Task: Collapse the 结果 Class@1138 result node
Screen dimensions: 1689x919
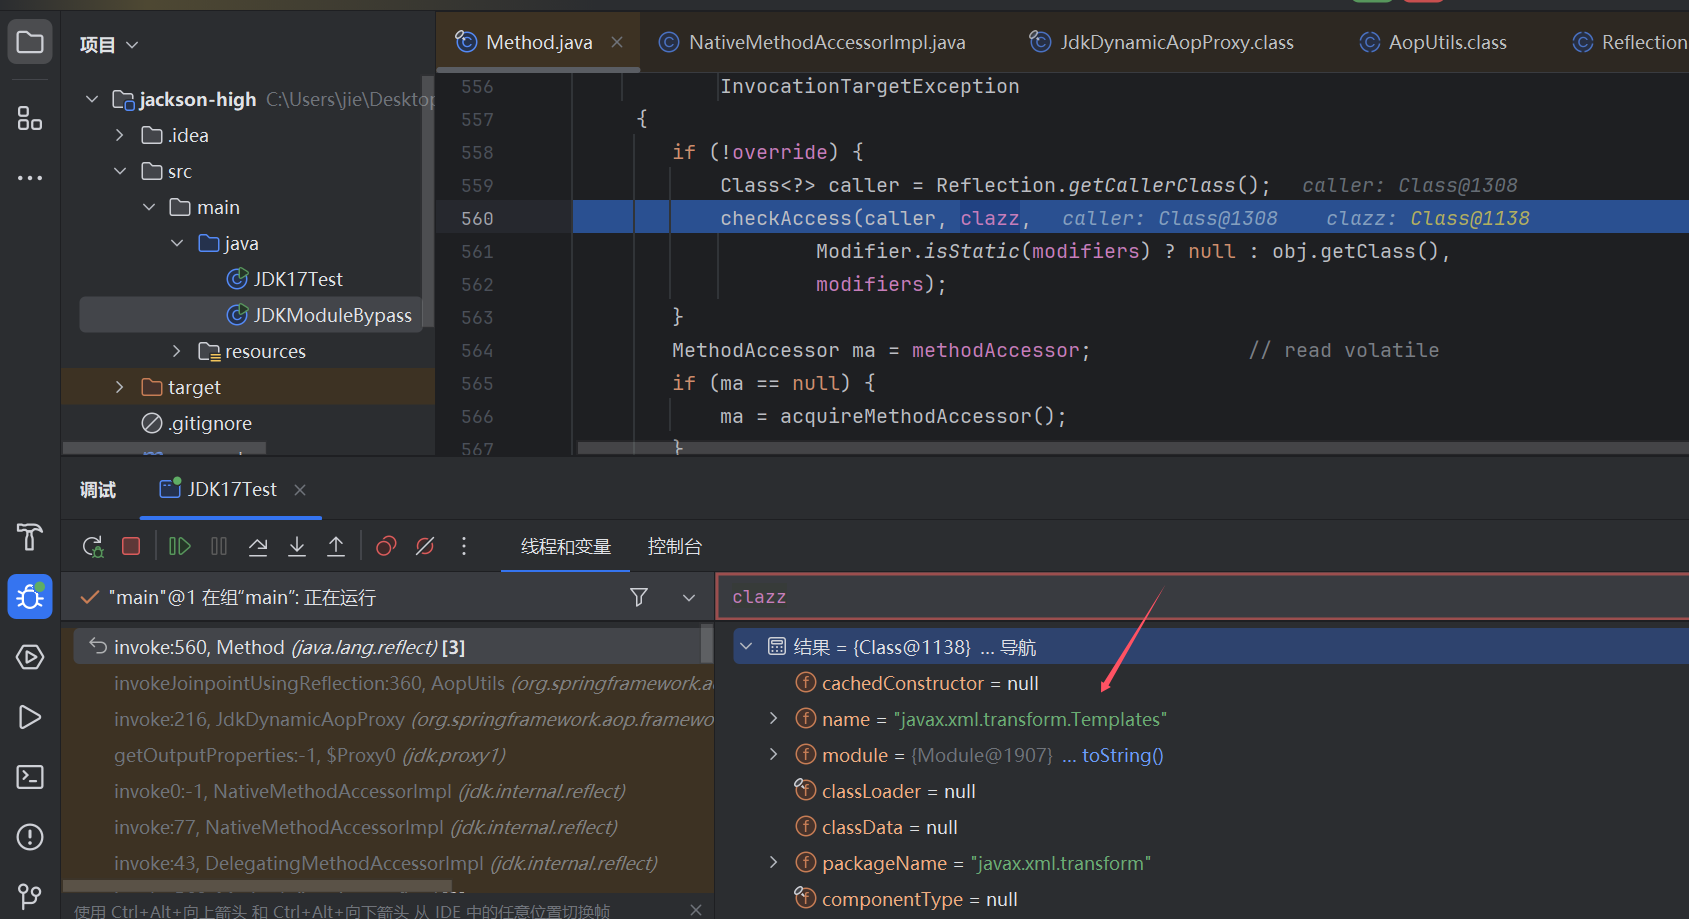Action: [x=746, y=647]
